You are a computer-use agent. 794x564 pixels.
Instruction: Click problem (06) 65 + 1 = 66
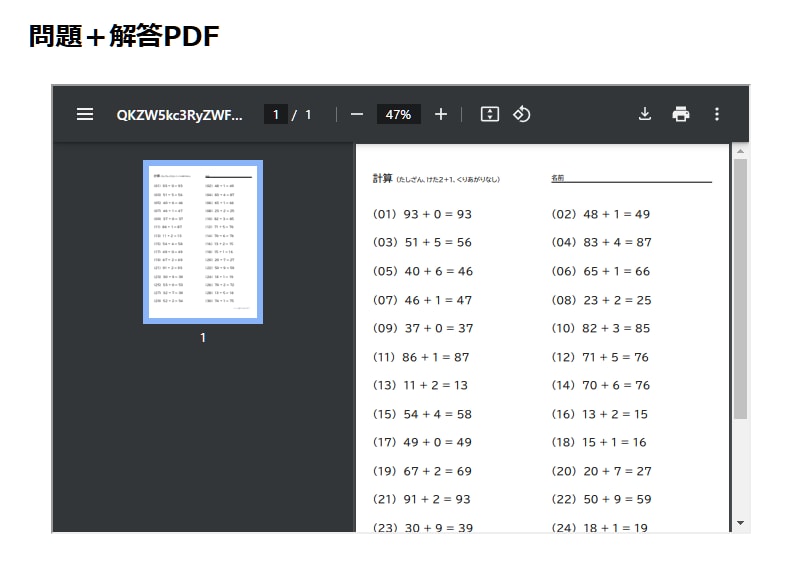coord(601,271)
